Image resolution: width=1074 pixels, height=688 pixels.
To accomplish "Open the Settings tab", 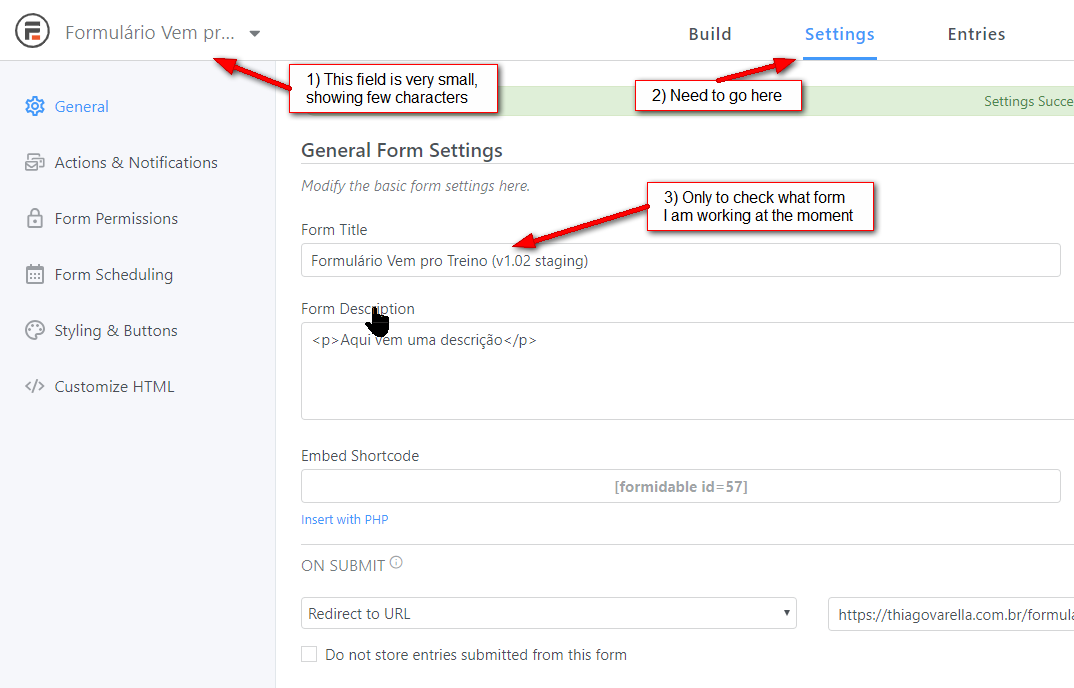I will click(839, 34).
